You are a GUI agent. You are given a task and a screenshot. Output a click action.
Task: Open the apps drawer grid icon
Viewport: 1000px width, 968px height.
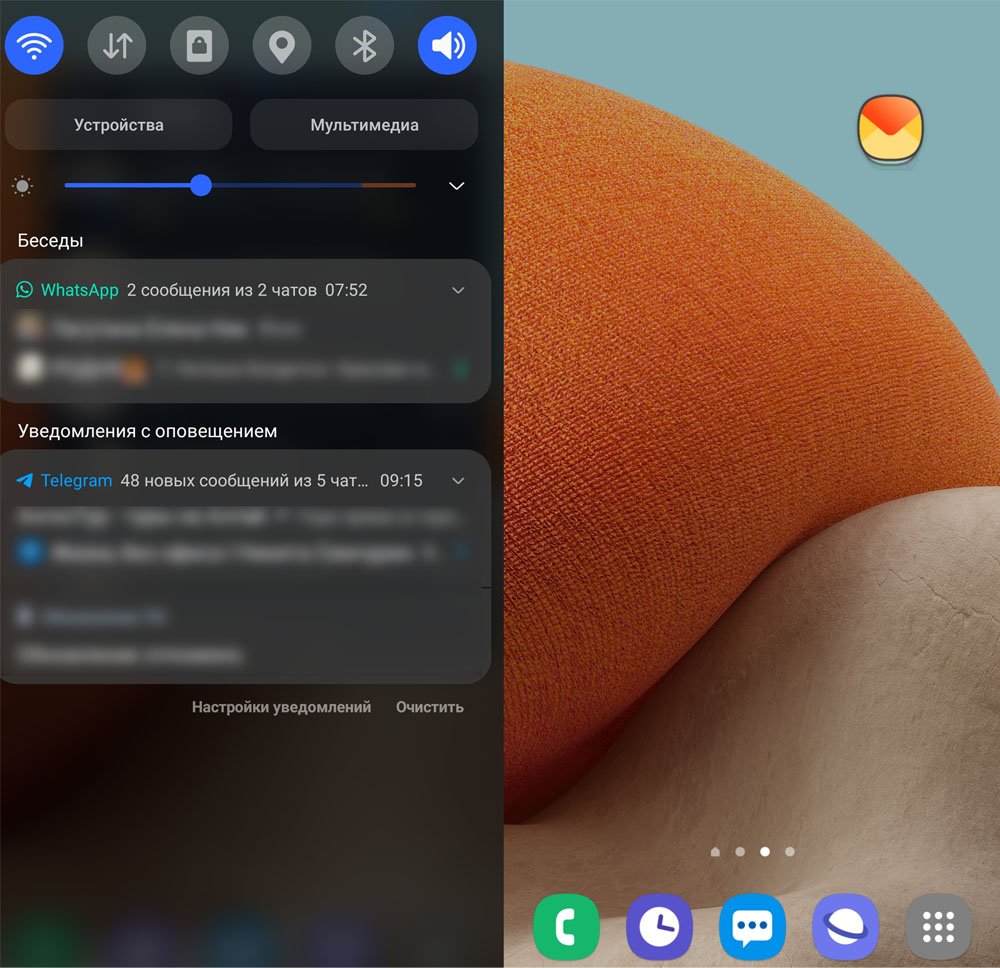[939, 927]
